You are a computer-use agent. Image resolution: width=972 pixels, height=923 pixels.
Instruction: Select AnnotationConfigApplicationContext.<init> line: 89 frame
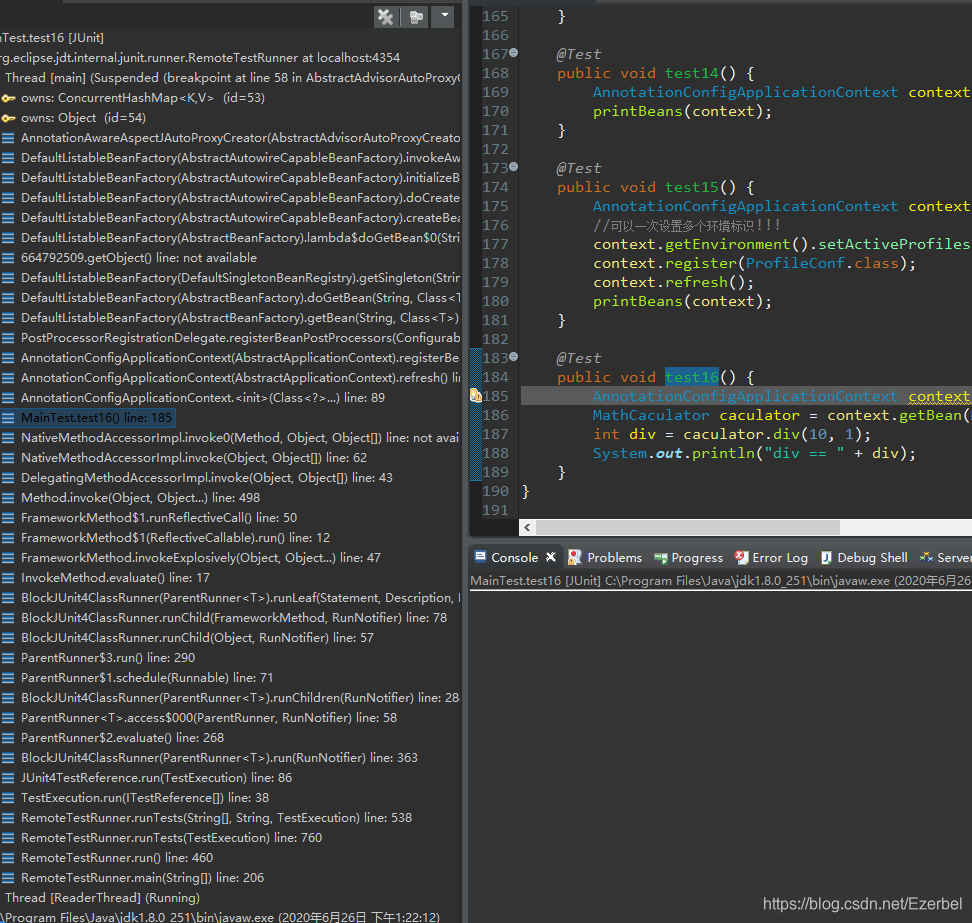tap(203, 398)
